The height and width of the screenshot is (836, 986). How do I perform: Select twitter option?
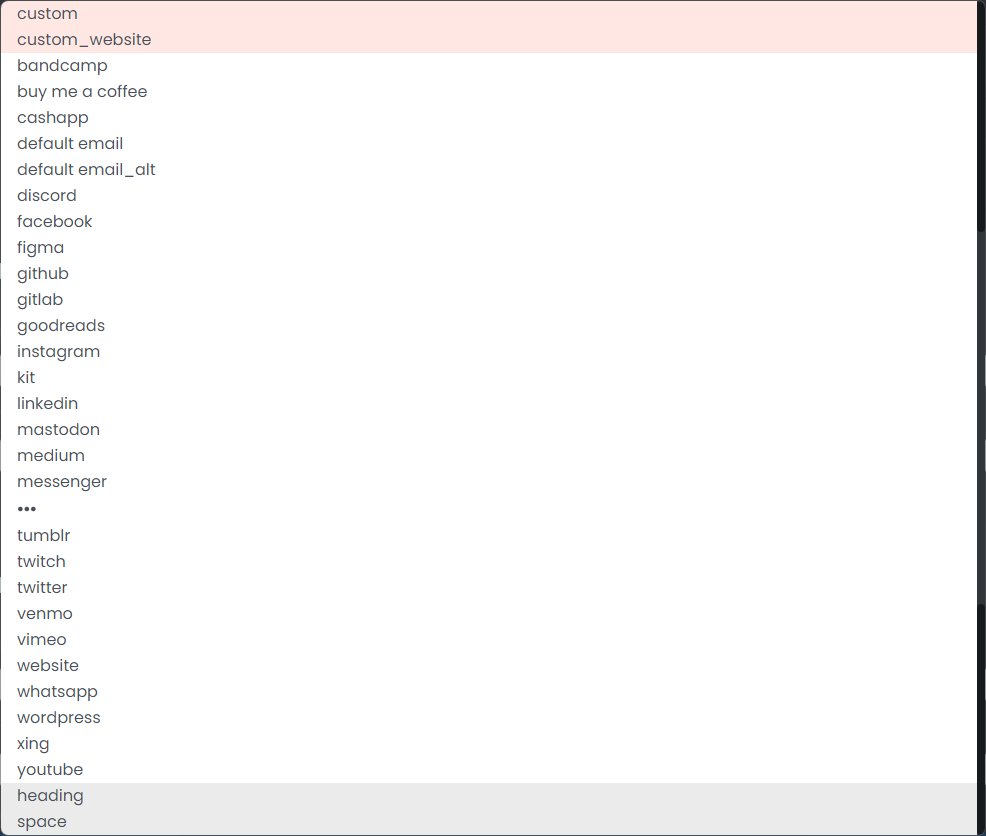tap(489, 588)
